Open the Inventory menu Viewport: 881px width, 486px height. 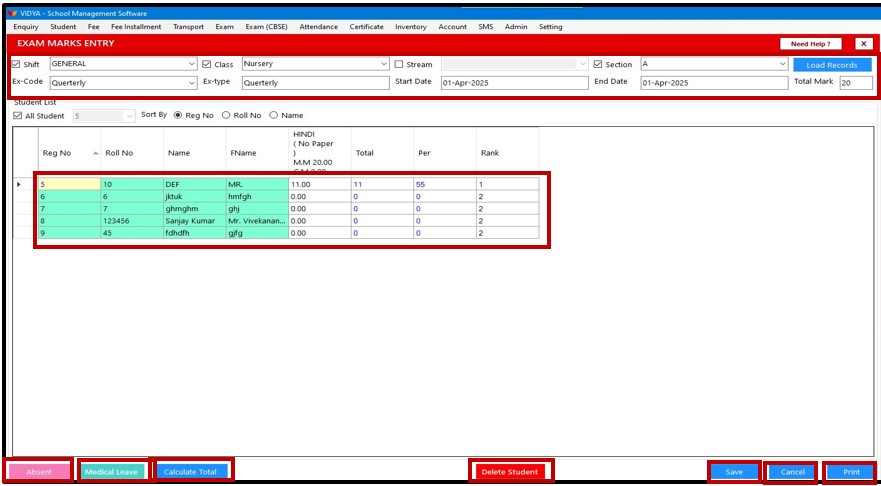coord(411,27)
